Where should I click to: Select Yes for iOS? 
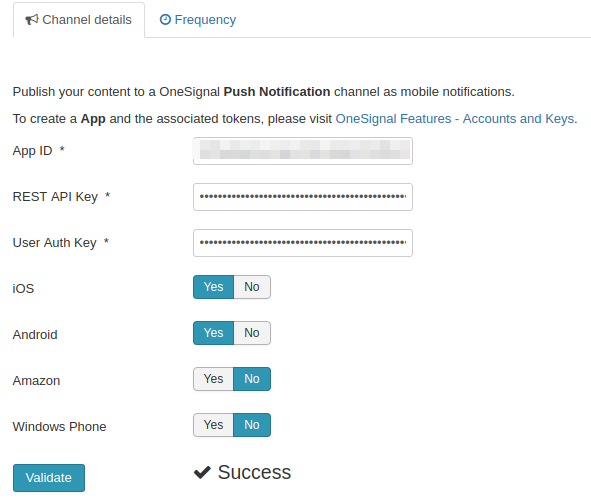click(213, 287)
